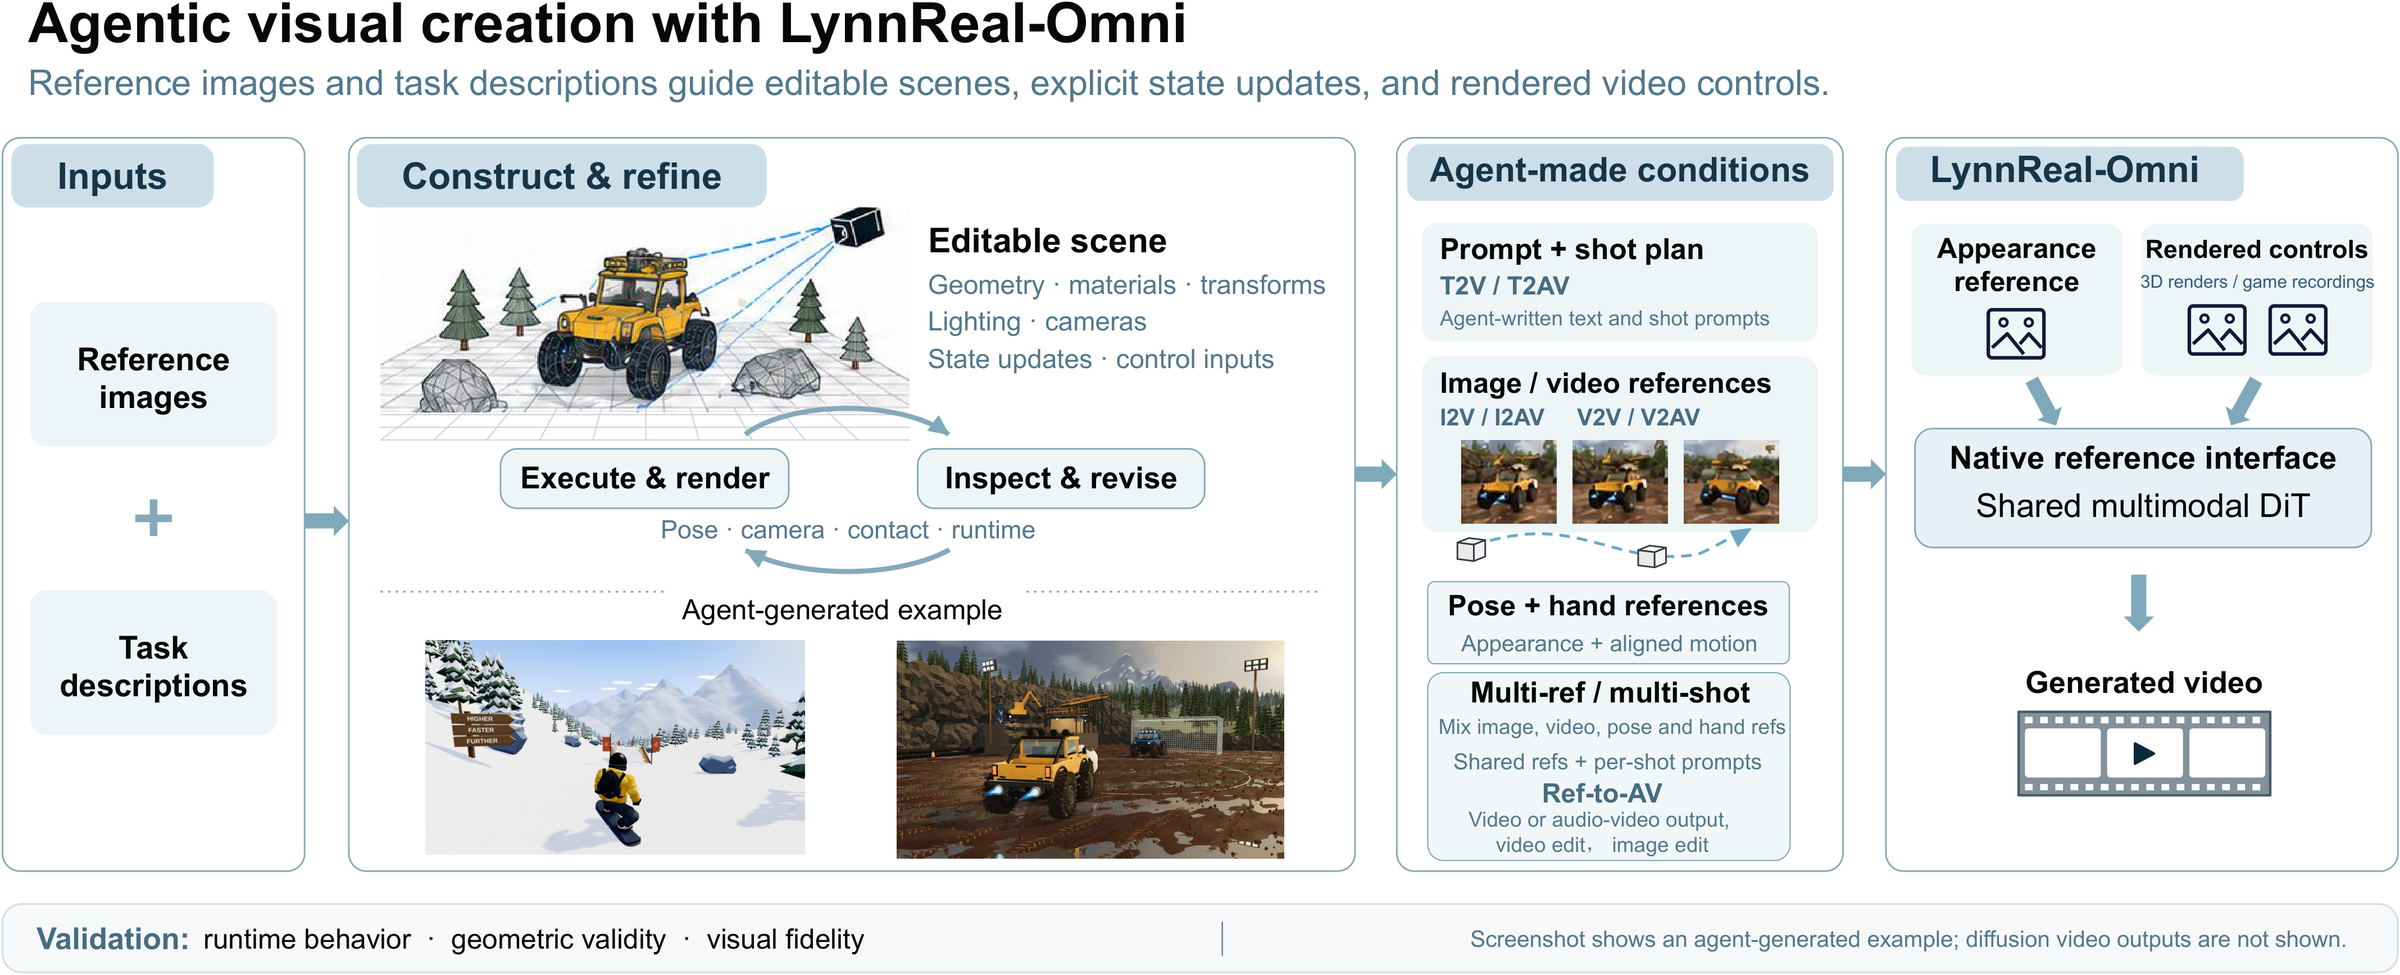The width and height of the screenshot is (2400, 975).
Task: Click the plus sign between the Inputs boxes
Action: pyautogui.click(x=153, y=518)
